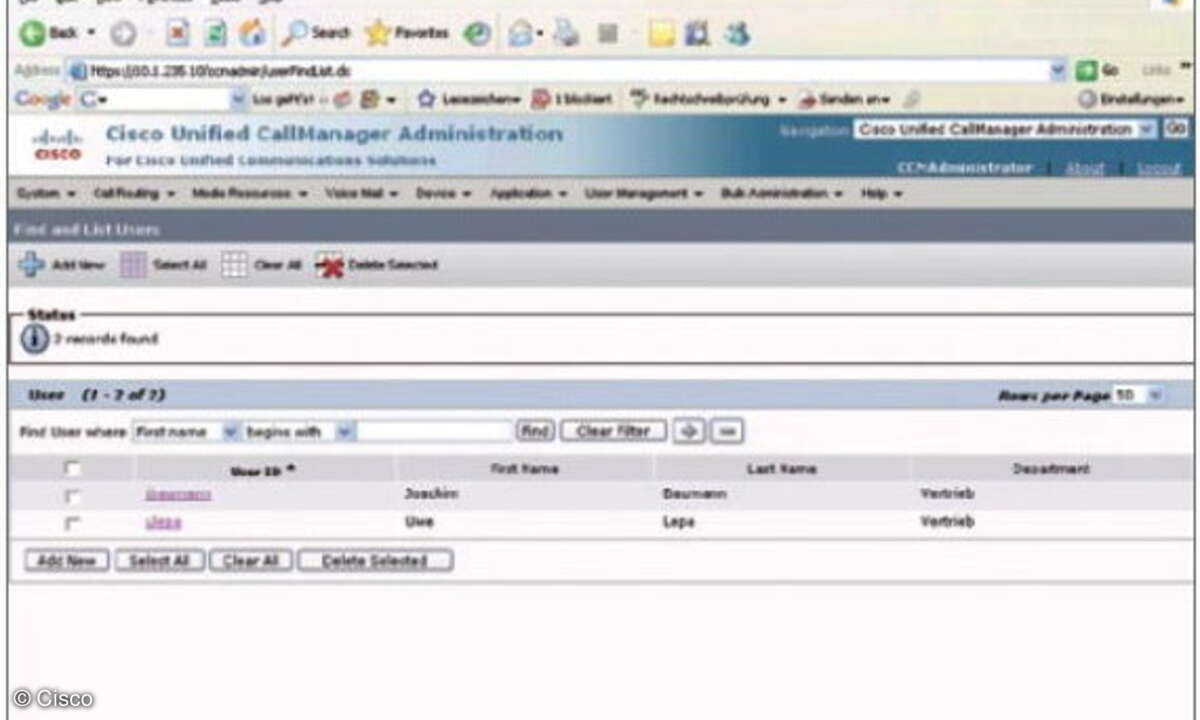Click the 'Joachim' first name cell
The height and width of the screenshot is (720, 1200).
click(x=431, y=494)
